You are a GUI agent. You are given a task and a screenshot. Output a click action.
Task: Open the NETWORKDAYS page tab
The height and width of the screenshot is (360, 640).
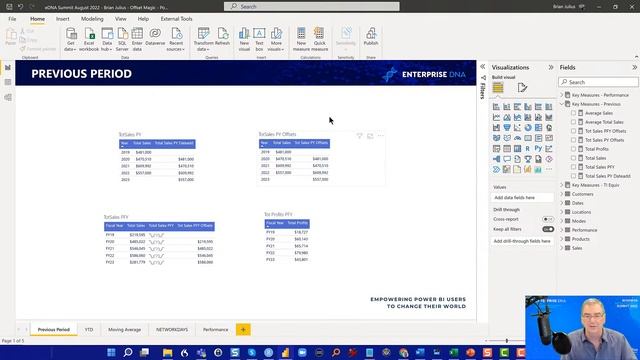pos(172,329)
